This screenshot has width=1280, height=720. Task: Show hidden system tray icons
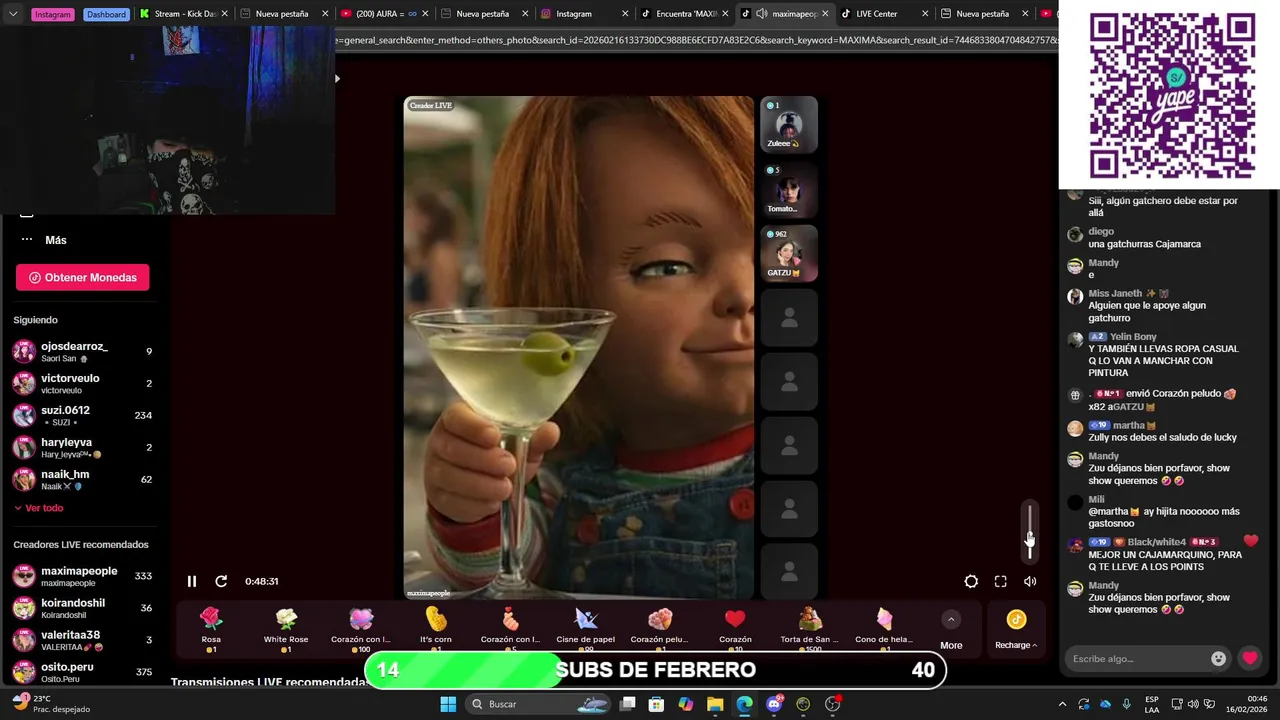pyautogui.click(x=1062, y=704)
